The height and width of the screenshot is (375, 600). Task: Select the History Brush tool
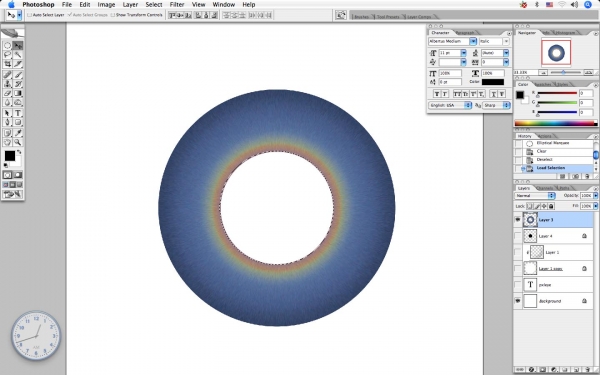click(18, 84)
